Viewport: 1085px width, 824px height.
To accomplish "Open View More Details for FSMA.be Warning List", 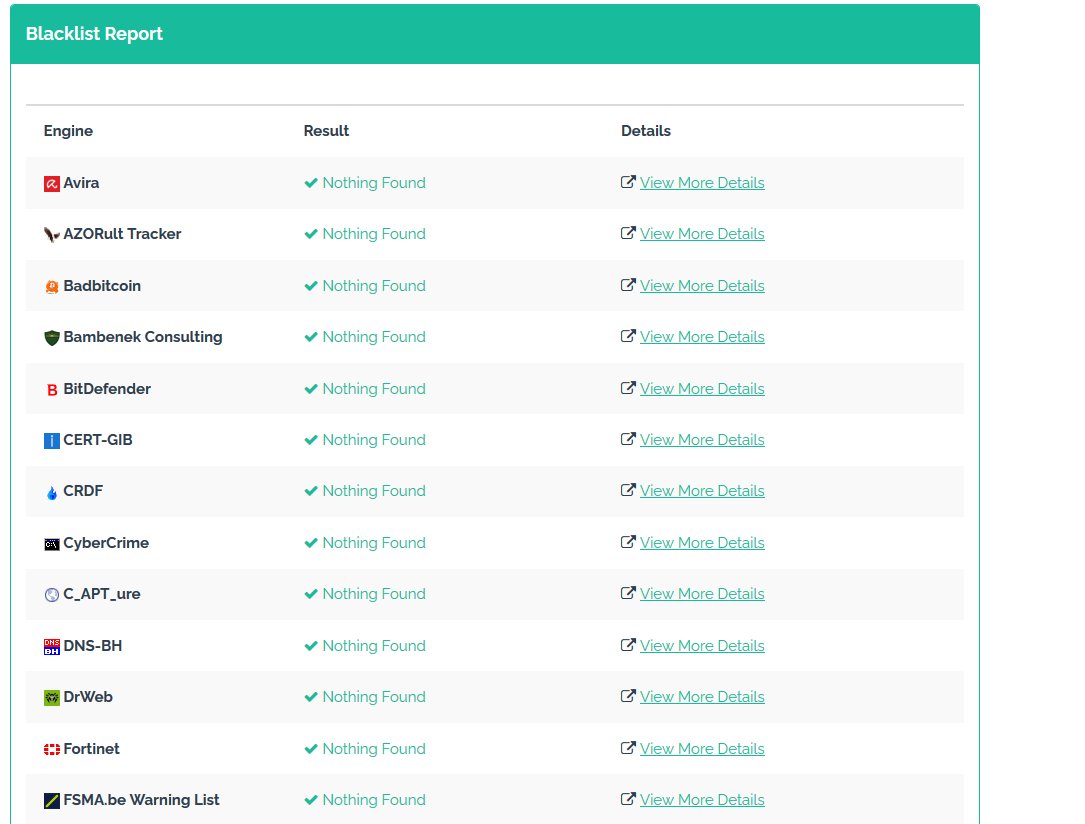I will tap(702, 800).
